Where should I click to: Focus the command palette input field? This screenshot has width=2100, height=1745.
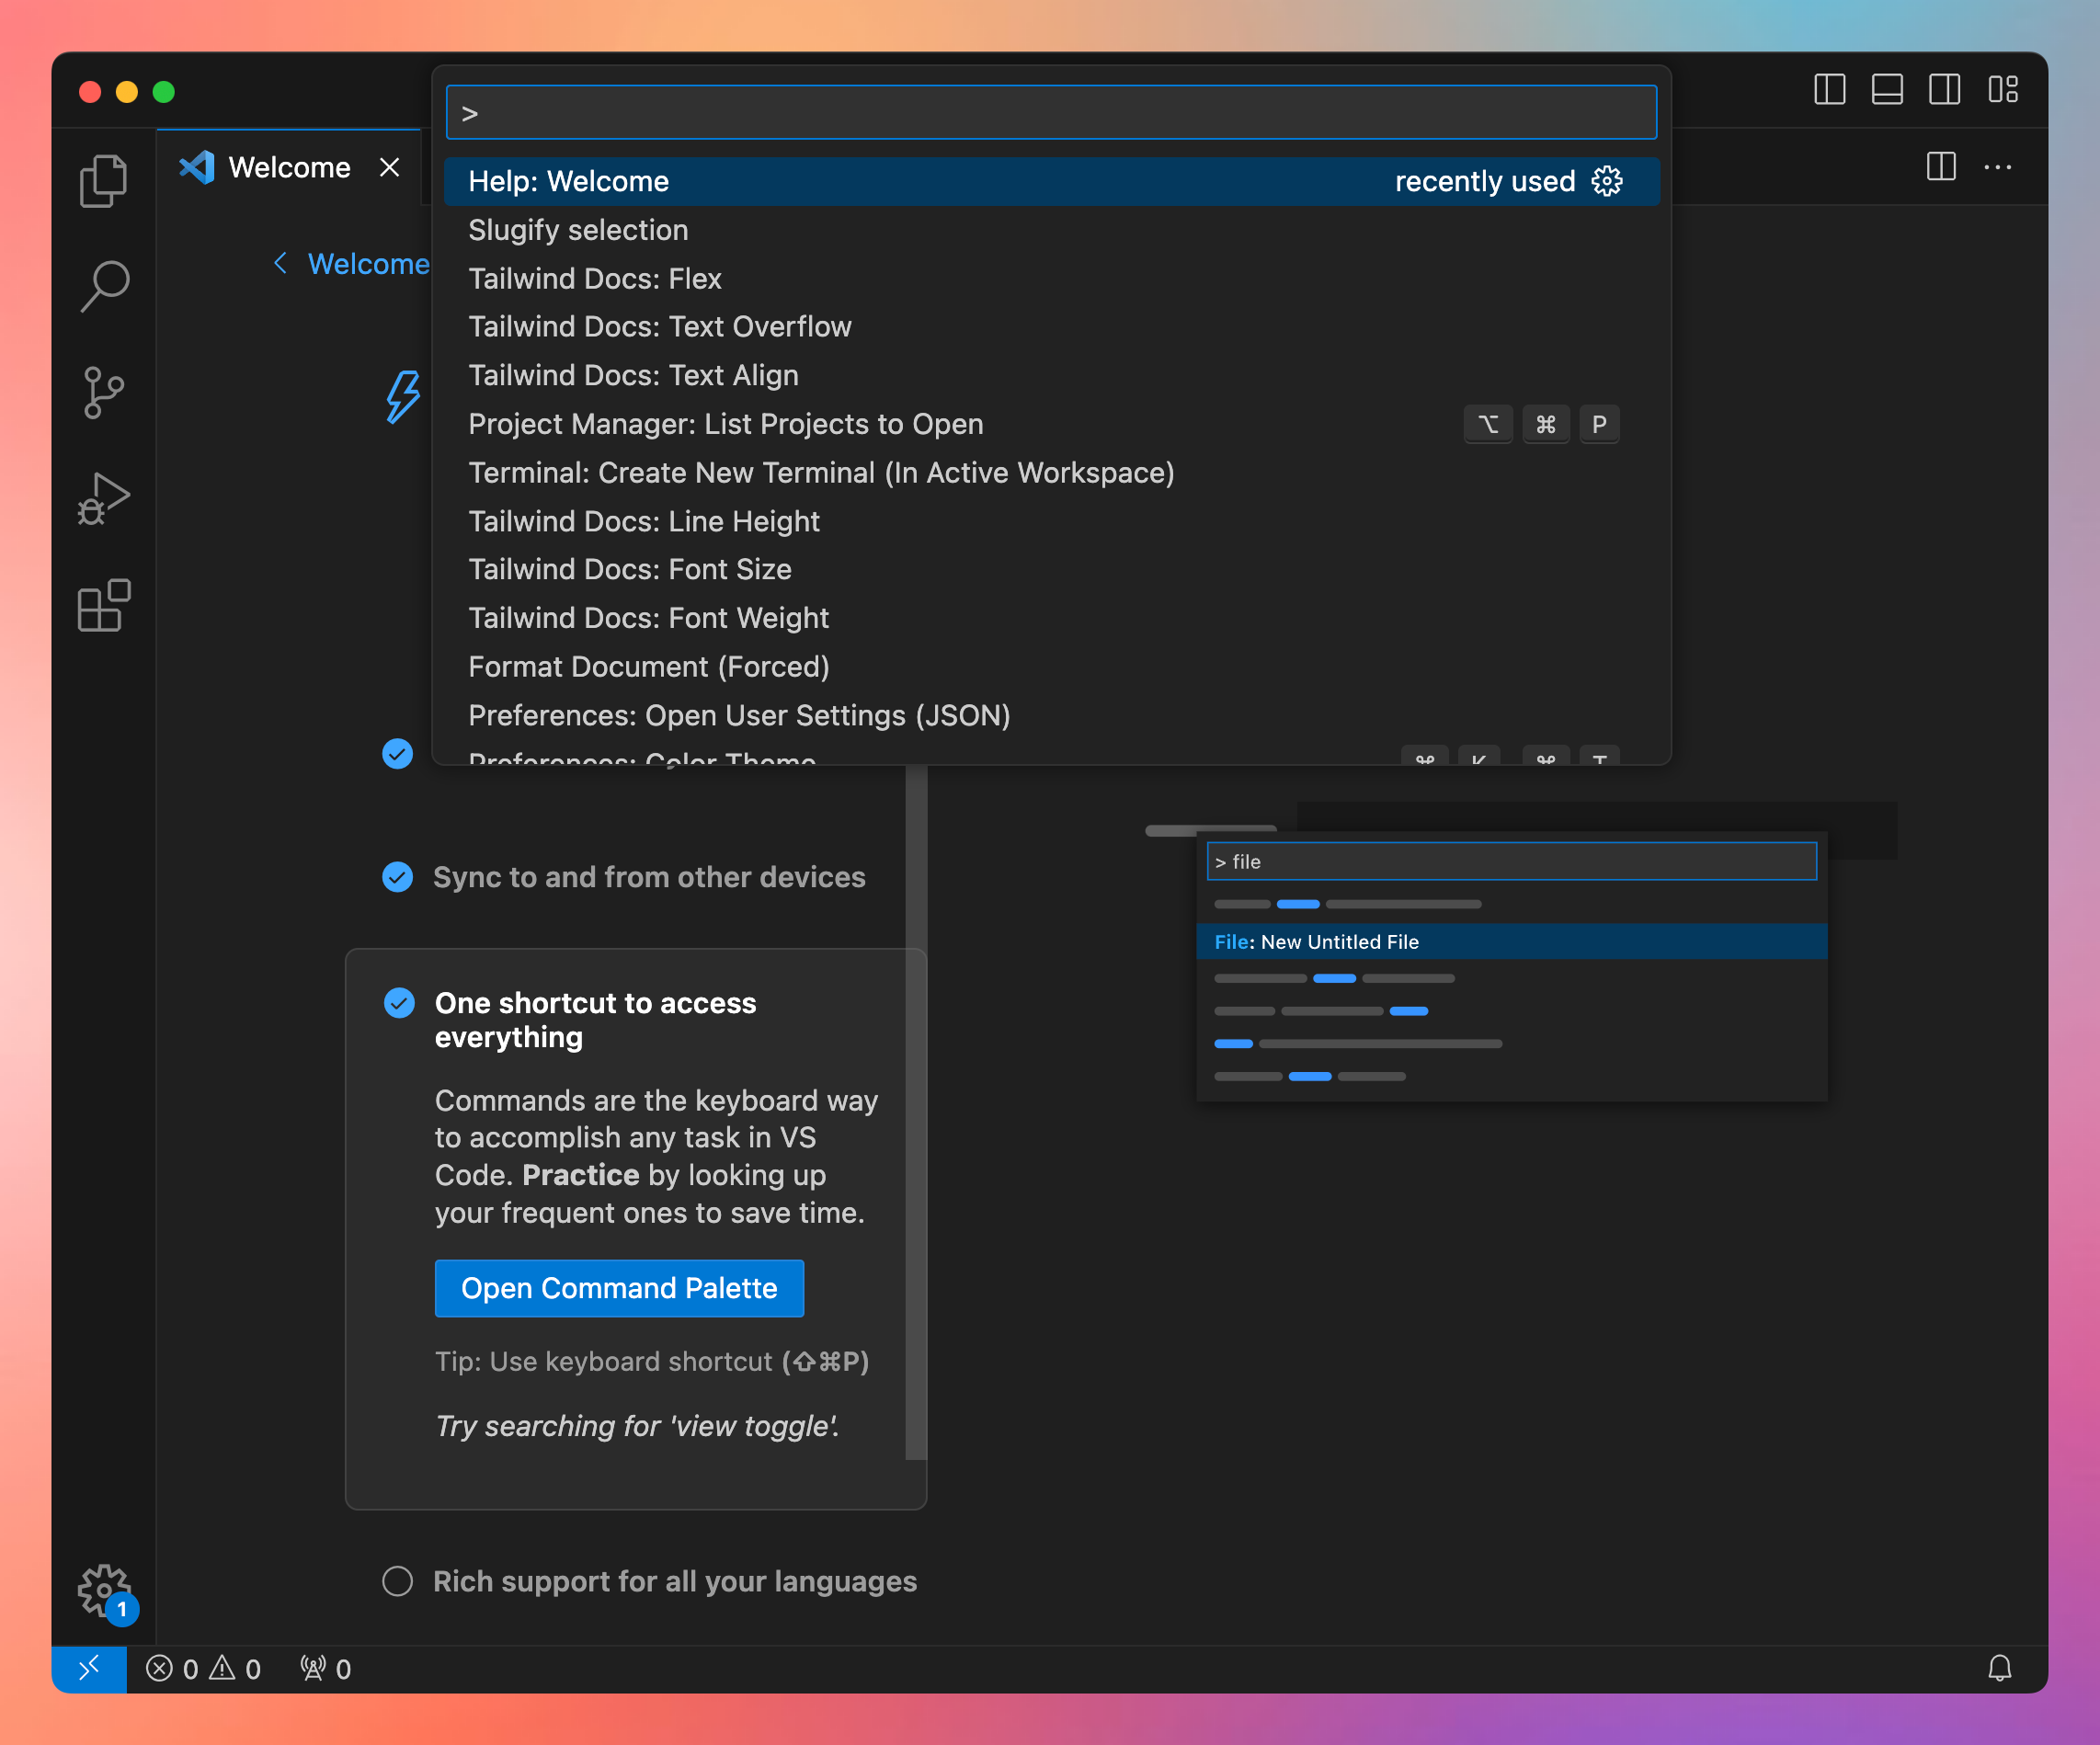tap(1050, 112)
